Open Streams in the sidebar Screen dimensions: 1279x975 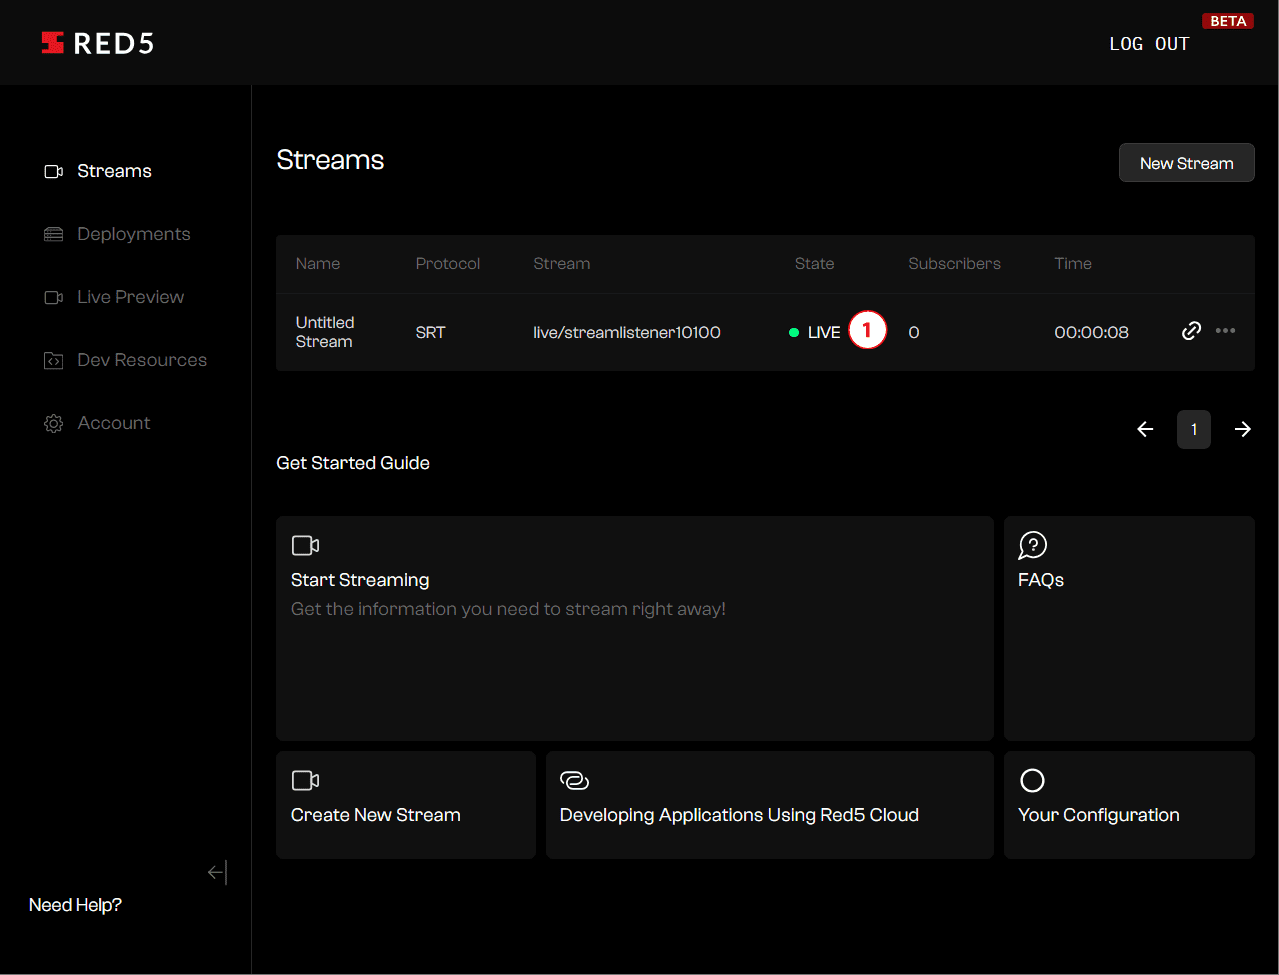[98, 172]
